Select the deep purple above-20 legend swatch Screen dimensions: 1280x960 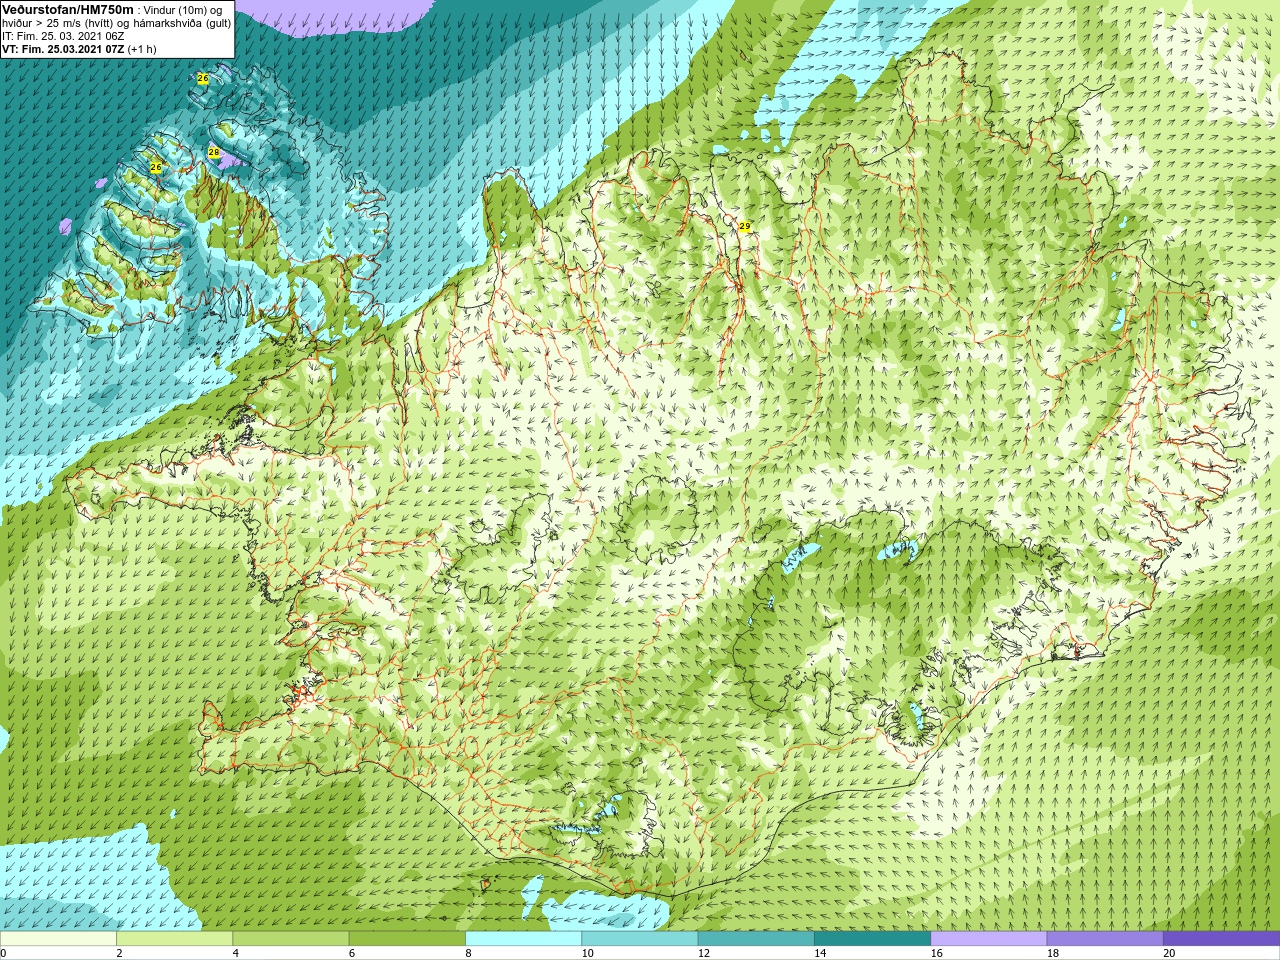[1220, 939]
